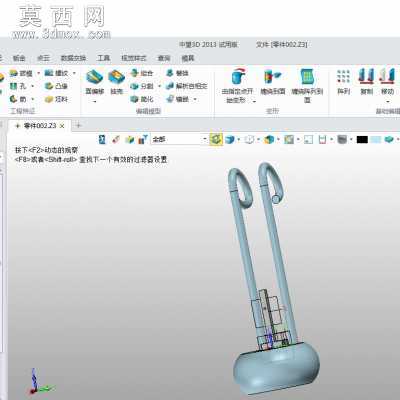Click the gray cylinder display icon
The image size is (400, 400).
pos(342,139)
